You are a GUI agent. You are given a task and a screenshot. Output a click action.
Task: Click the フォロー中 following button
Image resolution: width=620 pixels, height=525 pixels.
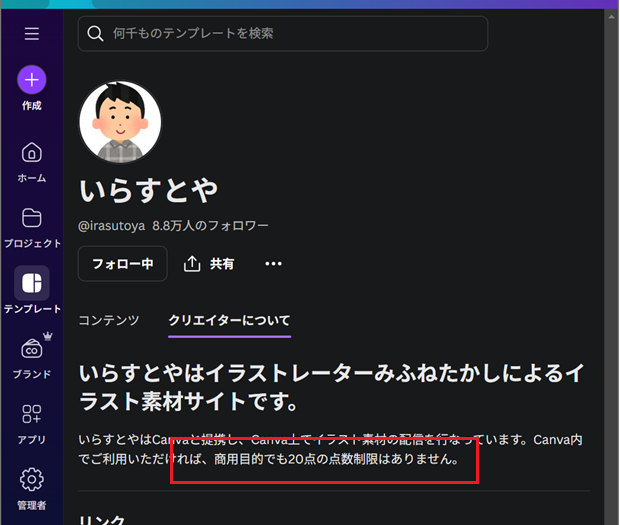click(x=123, y=264)
